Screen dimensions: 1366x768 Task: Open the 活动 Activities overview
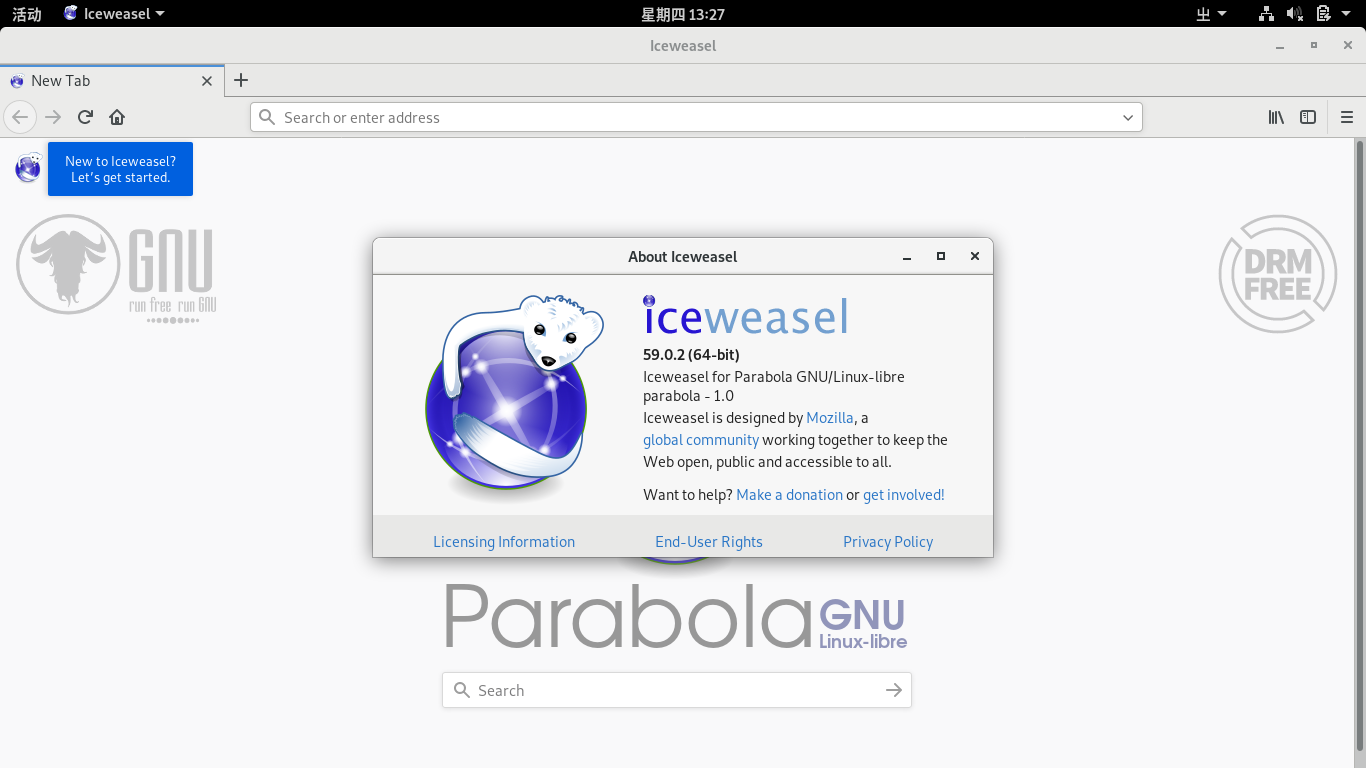[x=27, y=14]
